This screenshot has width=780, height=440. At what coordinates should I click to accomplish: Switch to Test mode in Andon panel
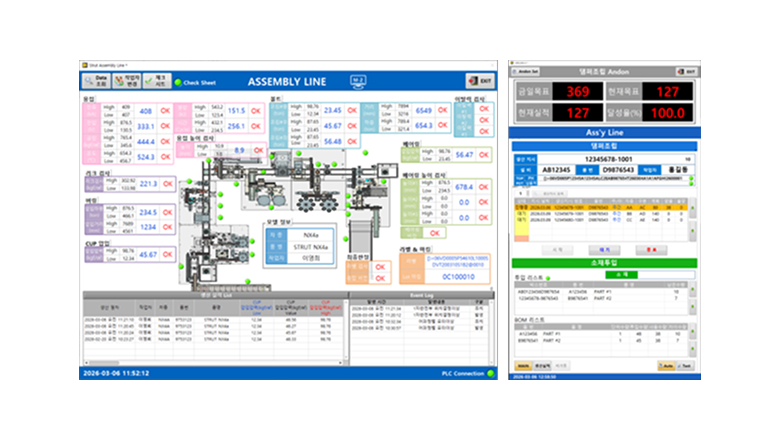685,366
